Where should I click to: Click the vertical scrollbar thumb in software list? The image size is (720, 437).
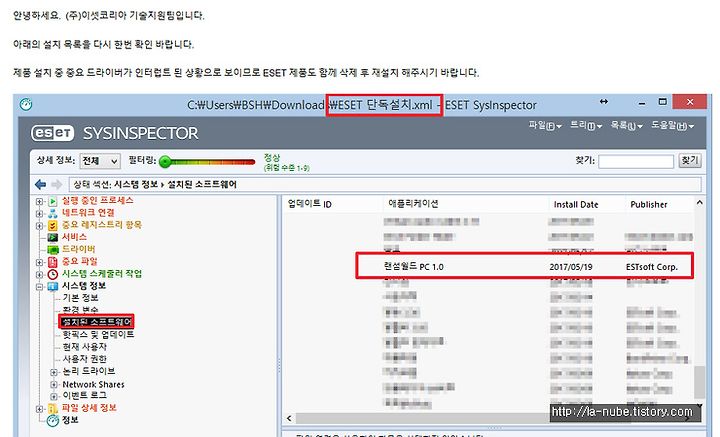(x=699, y=382)
